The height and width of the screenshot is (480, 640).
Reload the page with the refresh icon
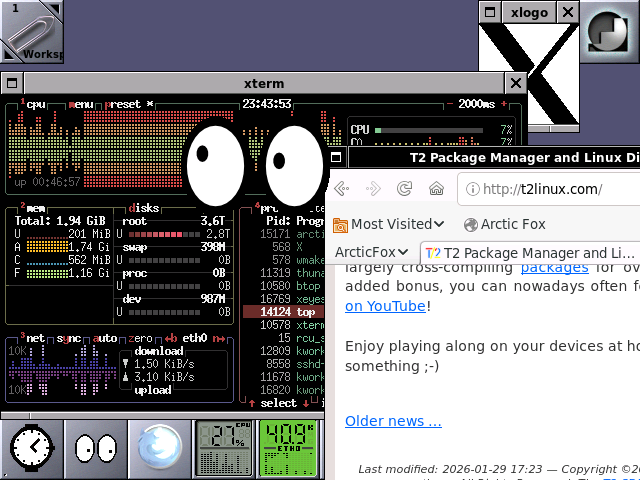pos(405,189)
